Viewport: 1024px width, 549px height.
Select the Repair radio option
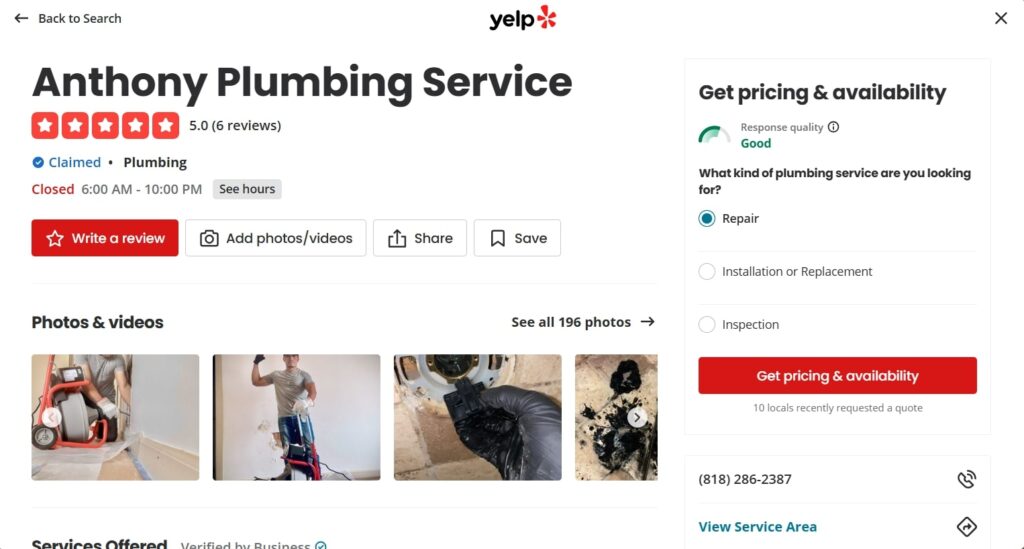(707, 219)
